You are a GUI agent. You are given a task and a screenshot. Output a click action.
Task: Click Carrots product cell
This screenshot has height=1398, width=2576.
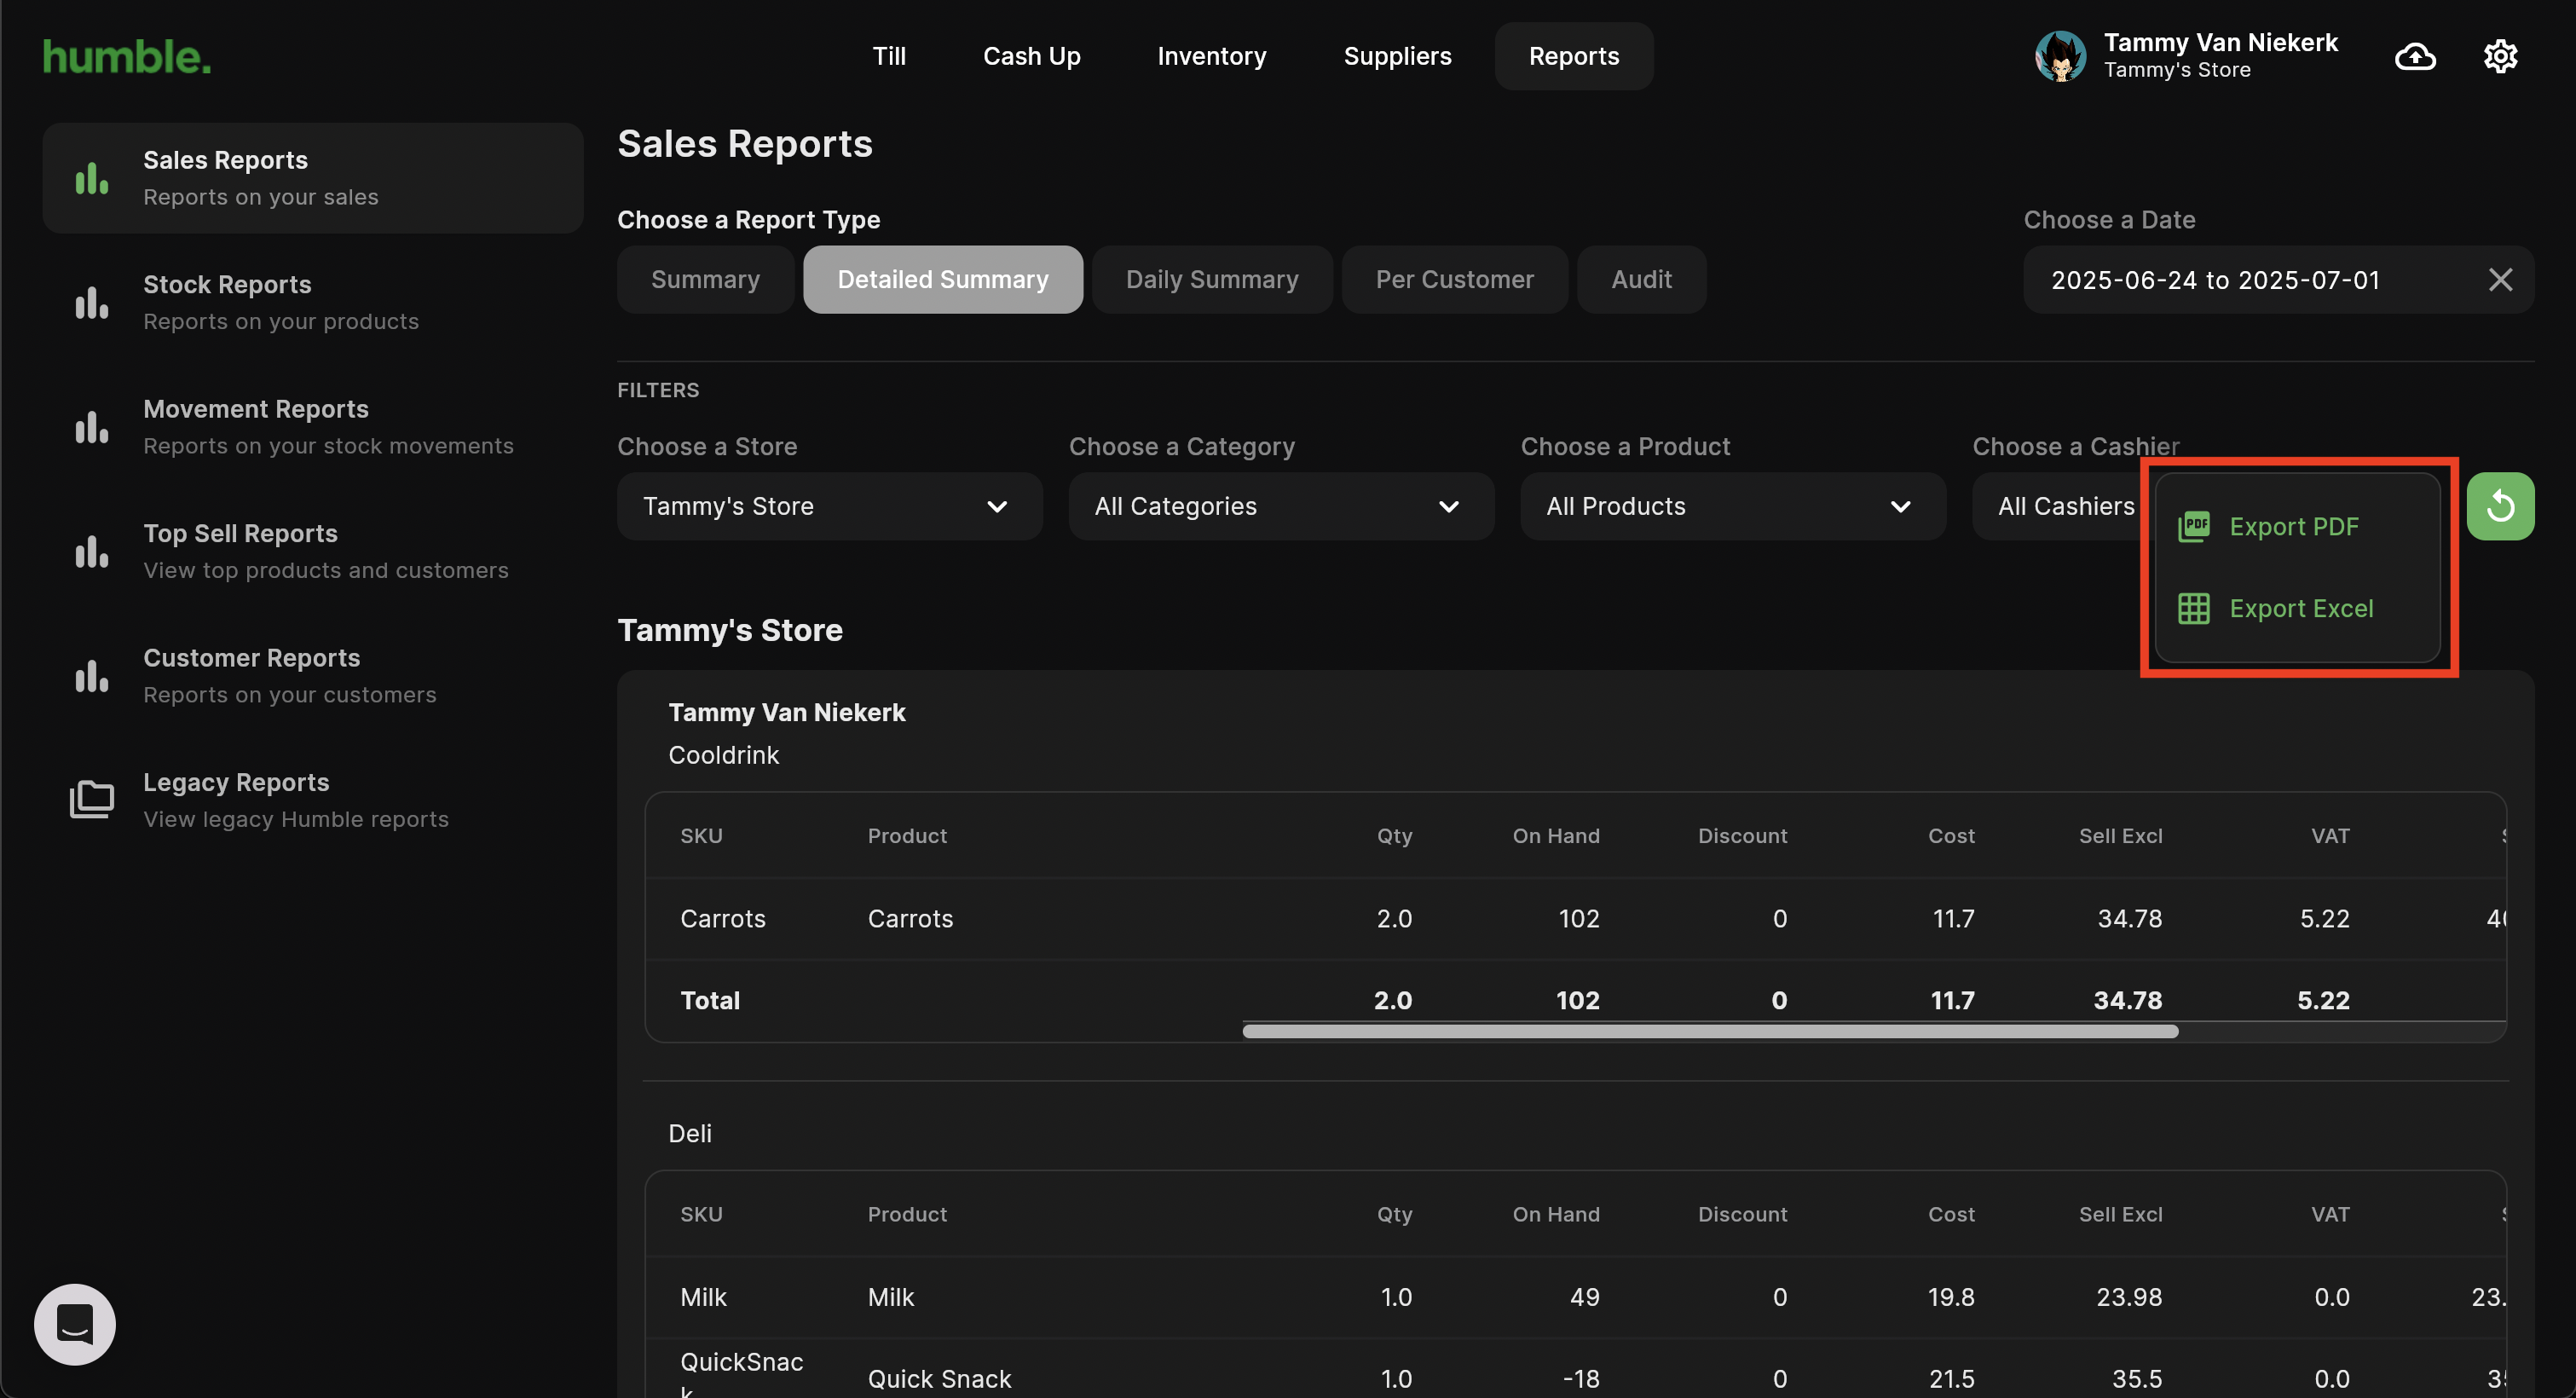[910, 918]
